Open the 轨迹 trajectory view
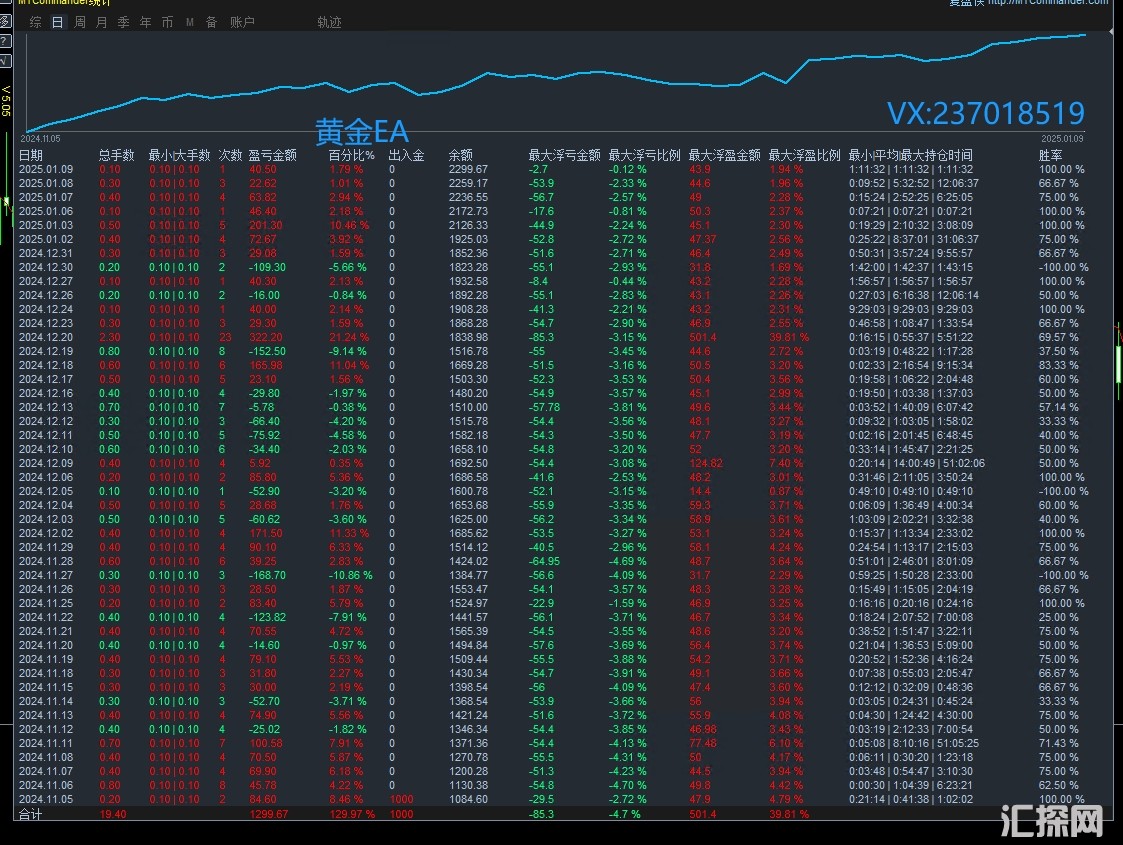1123x845 pixels. pos(329,22)
